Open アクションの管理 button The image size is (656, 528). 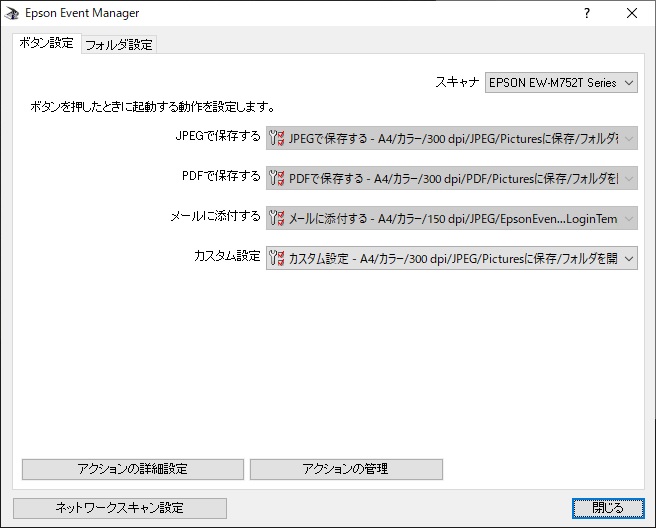[346, 469]
